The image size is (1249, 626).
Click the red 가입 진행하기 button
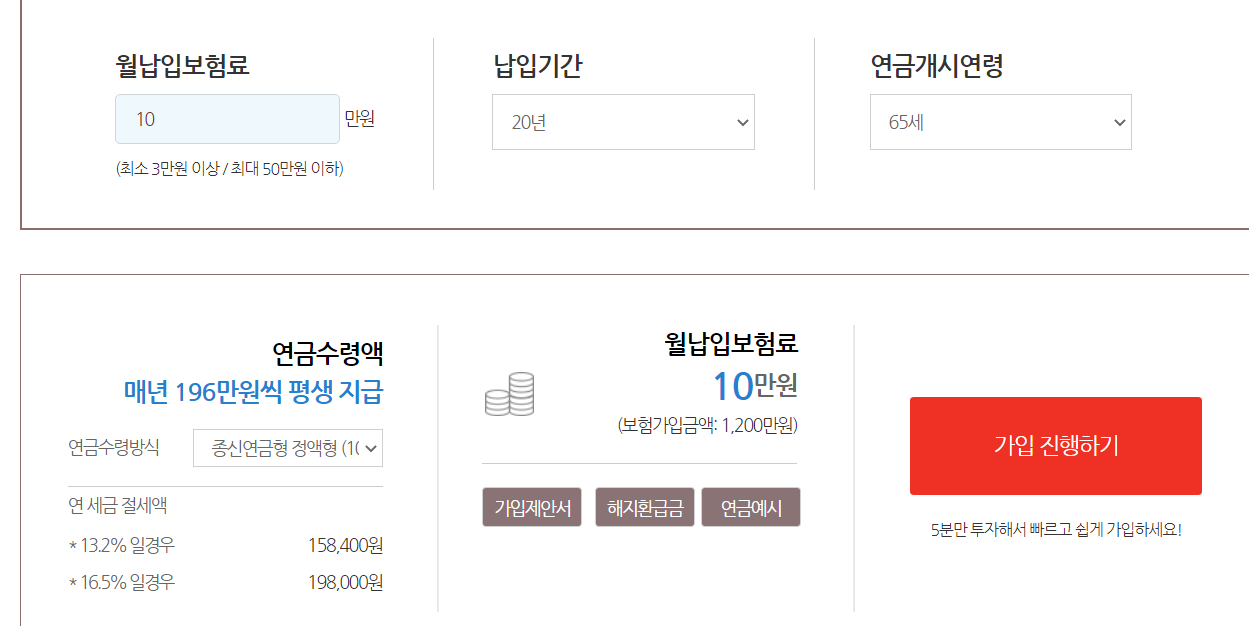point(1055,446)
